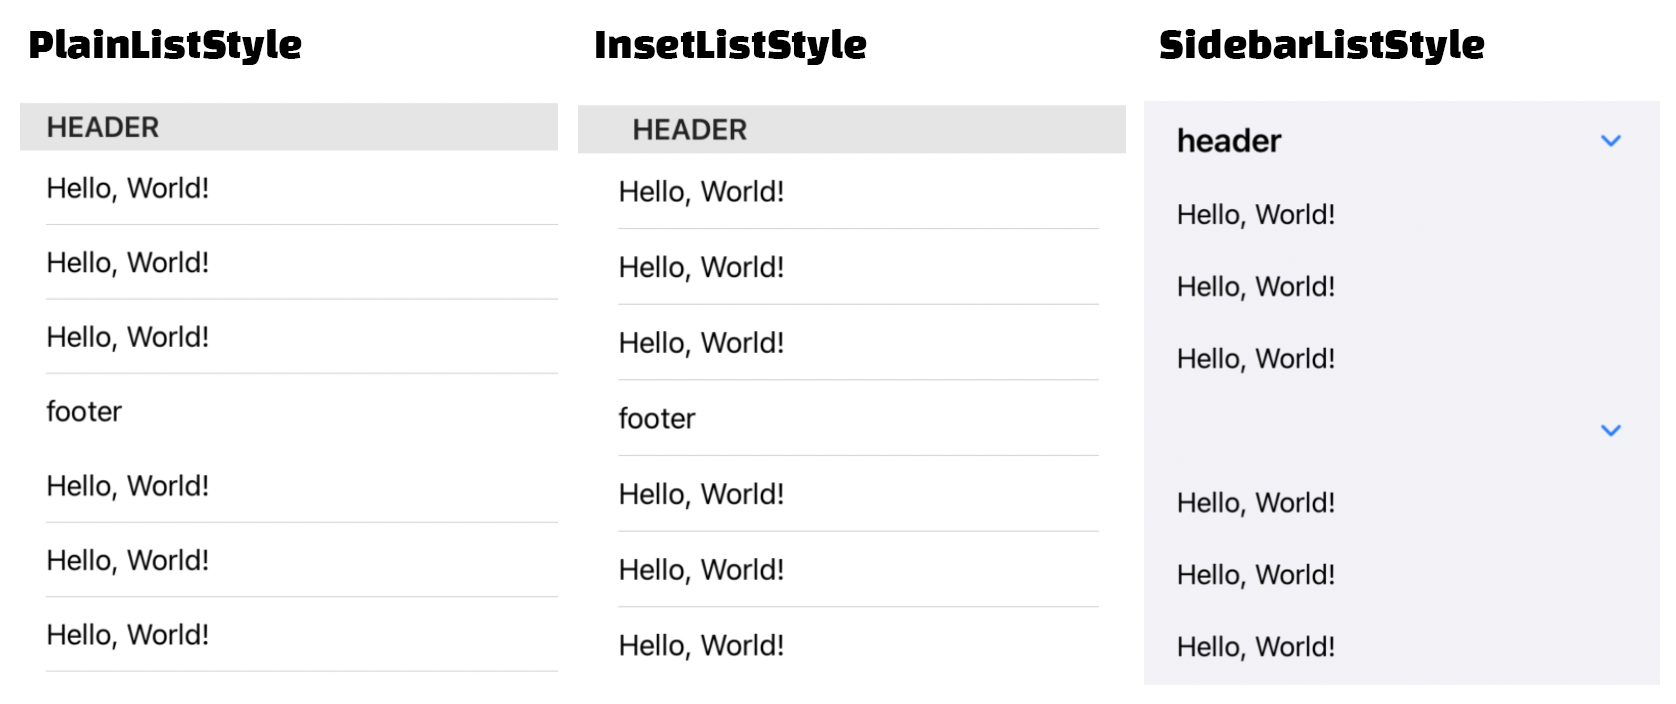Image resolution: width=1676 pixels, height=704 pixels.
Task: Tap row directly below footer in InsetListStyle
Action: click(701, 493)
